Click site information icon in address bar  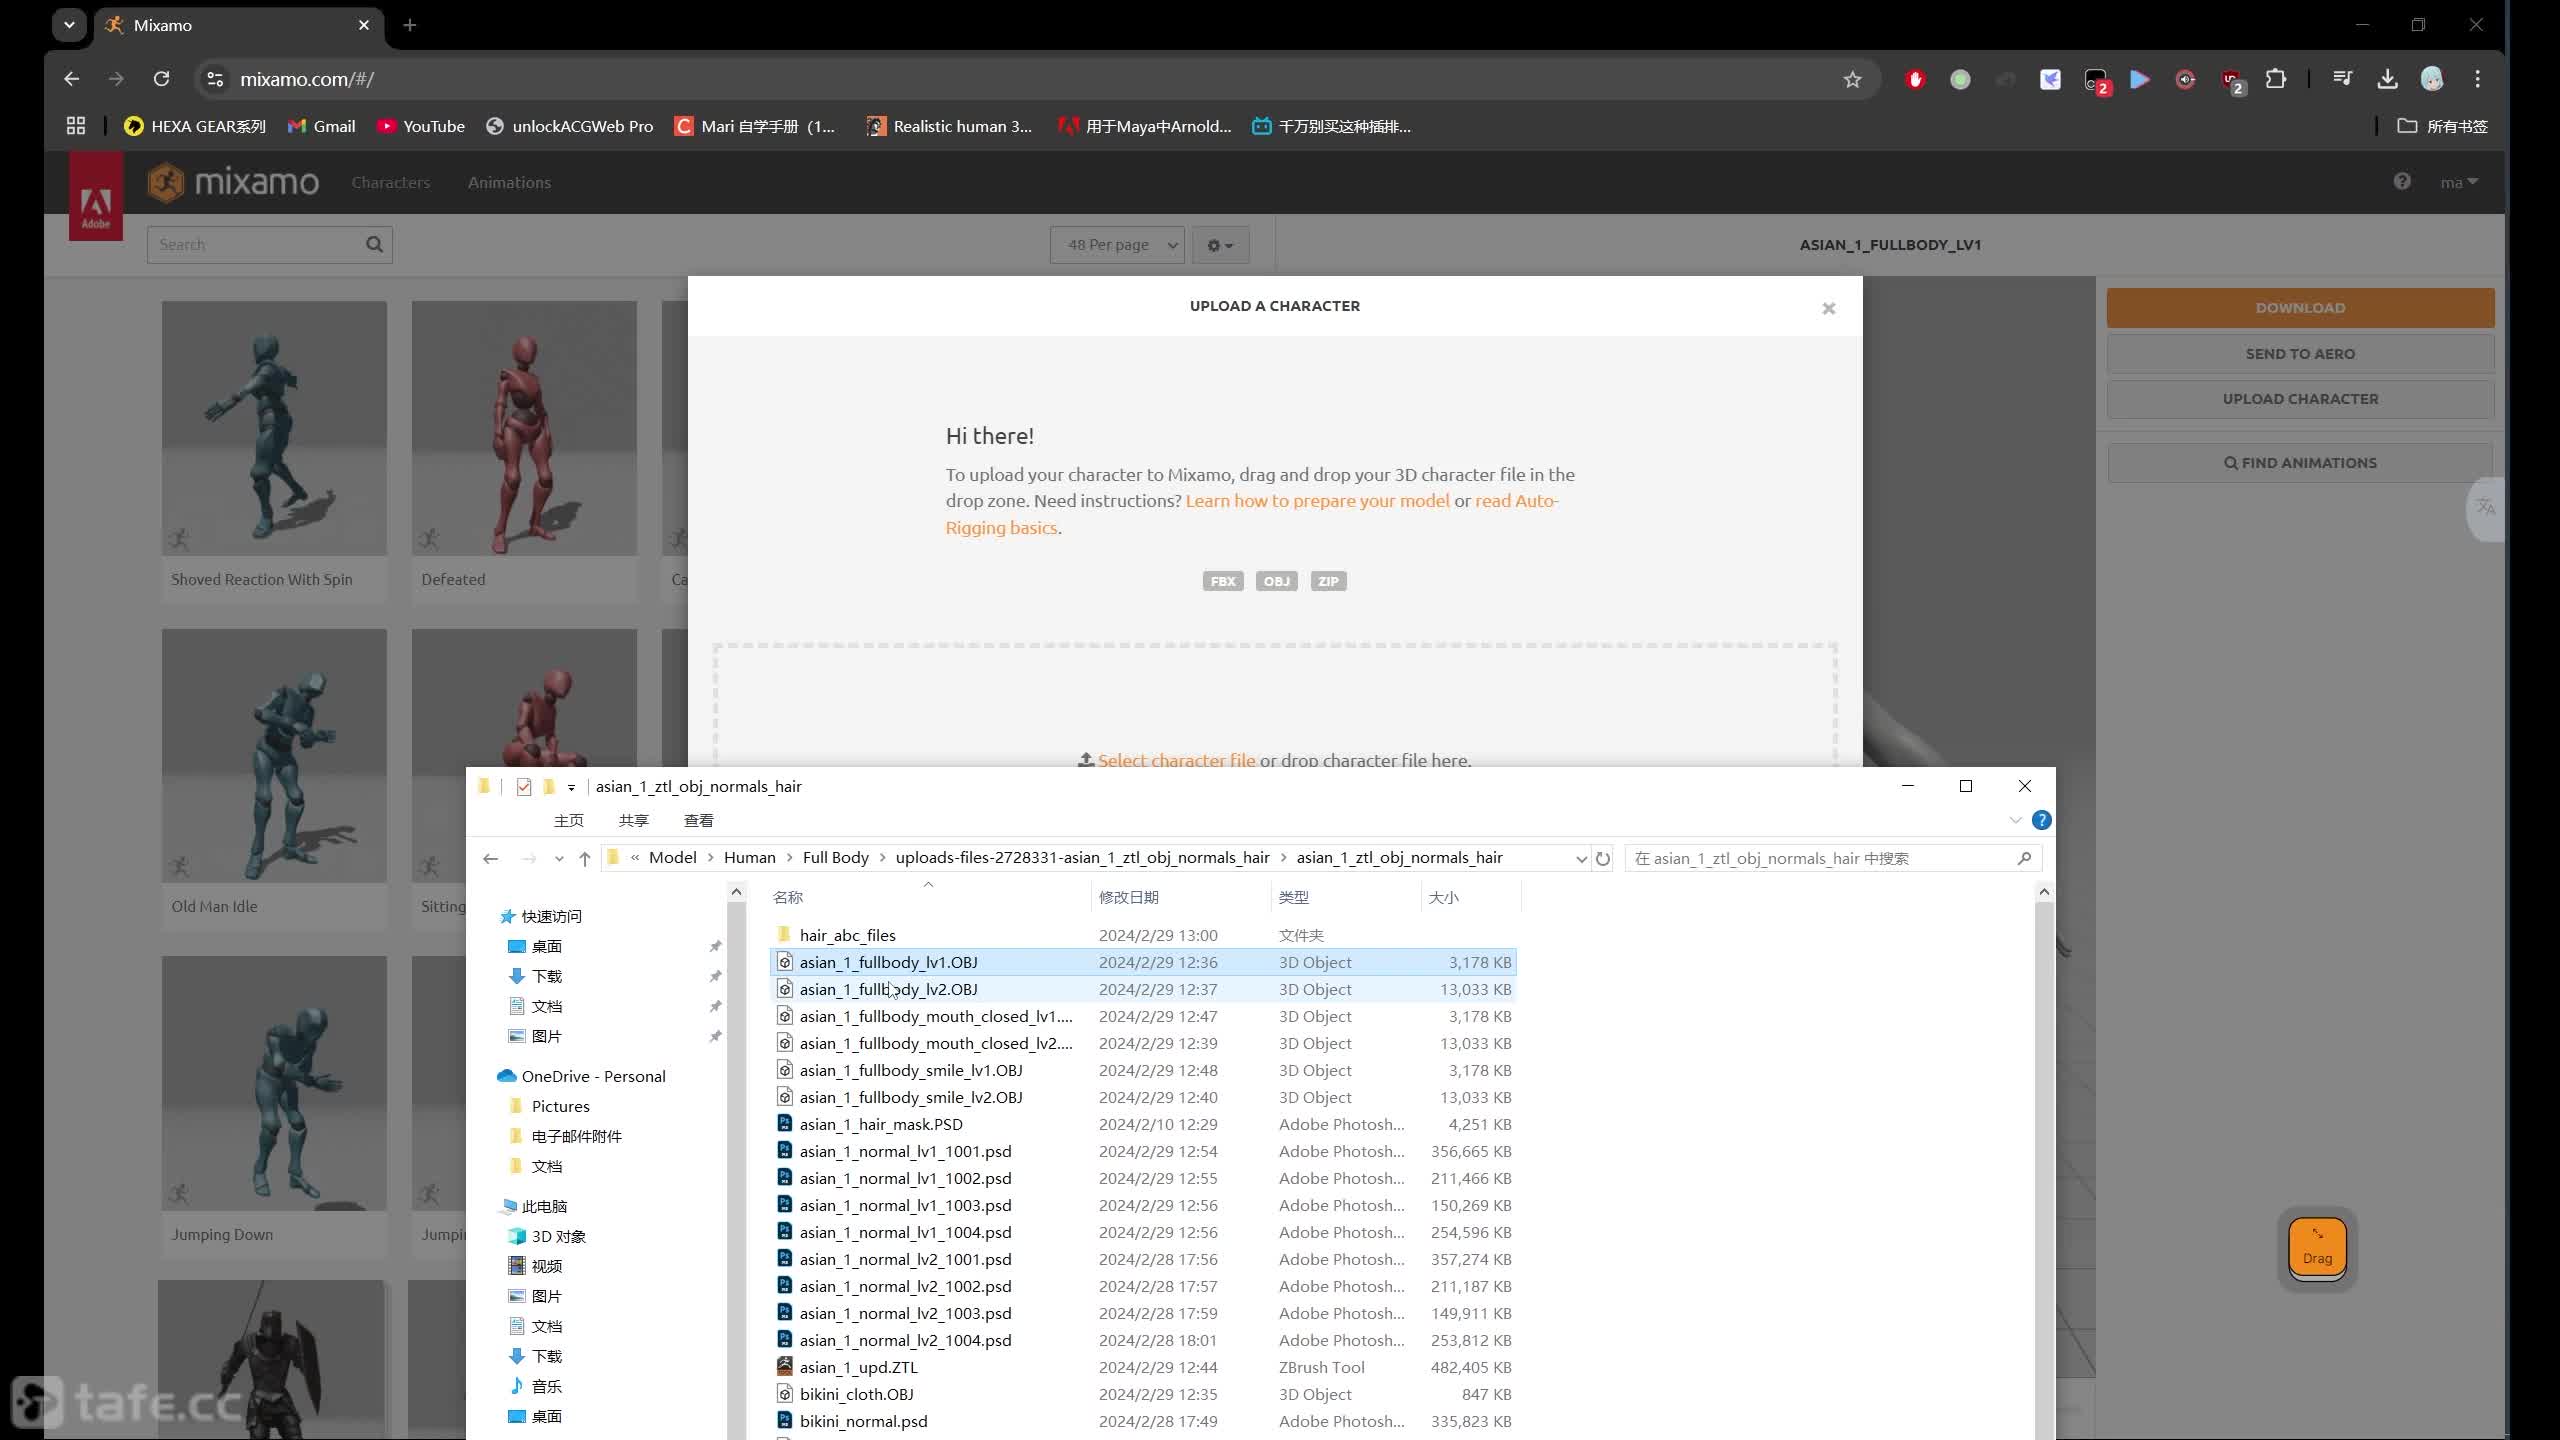click(214, 79)
